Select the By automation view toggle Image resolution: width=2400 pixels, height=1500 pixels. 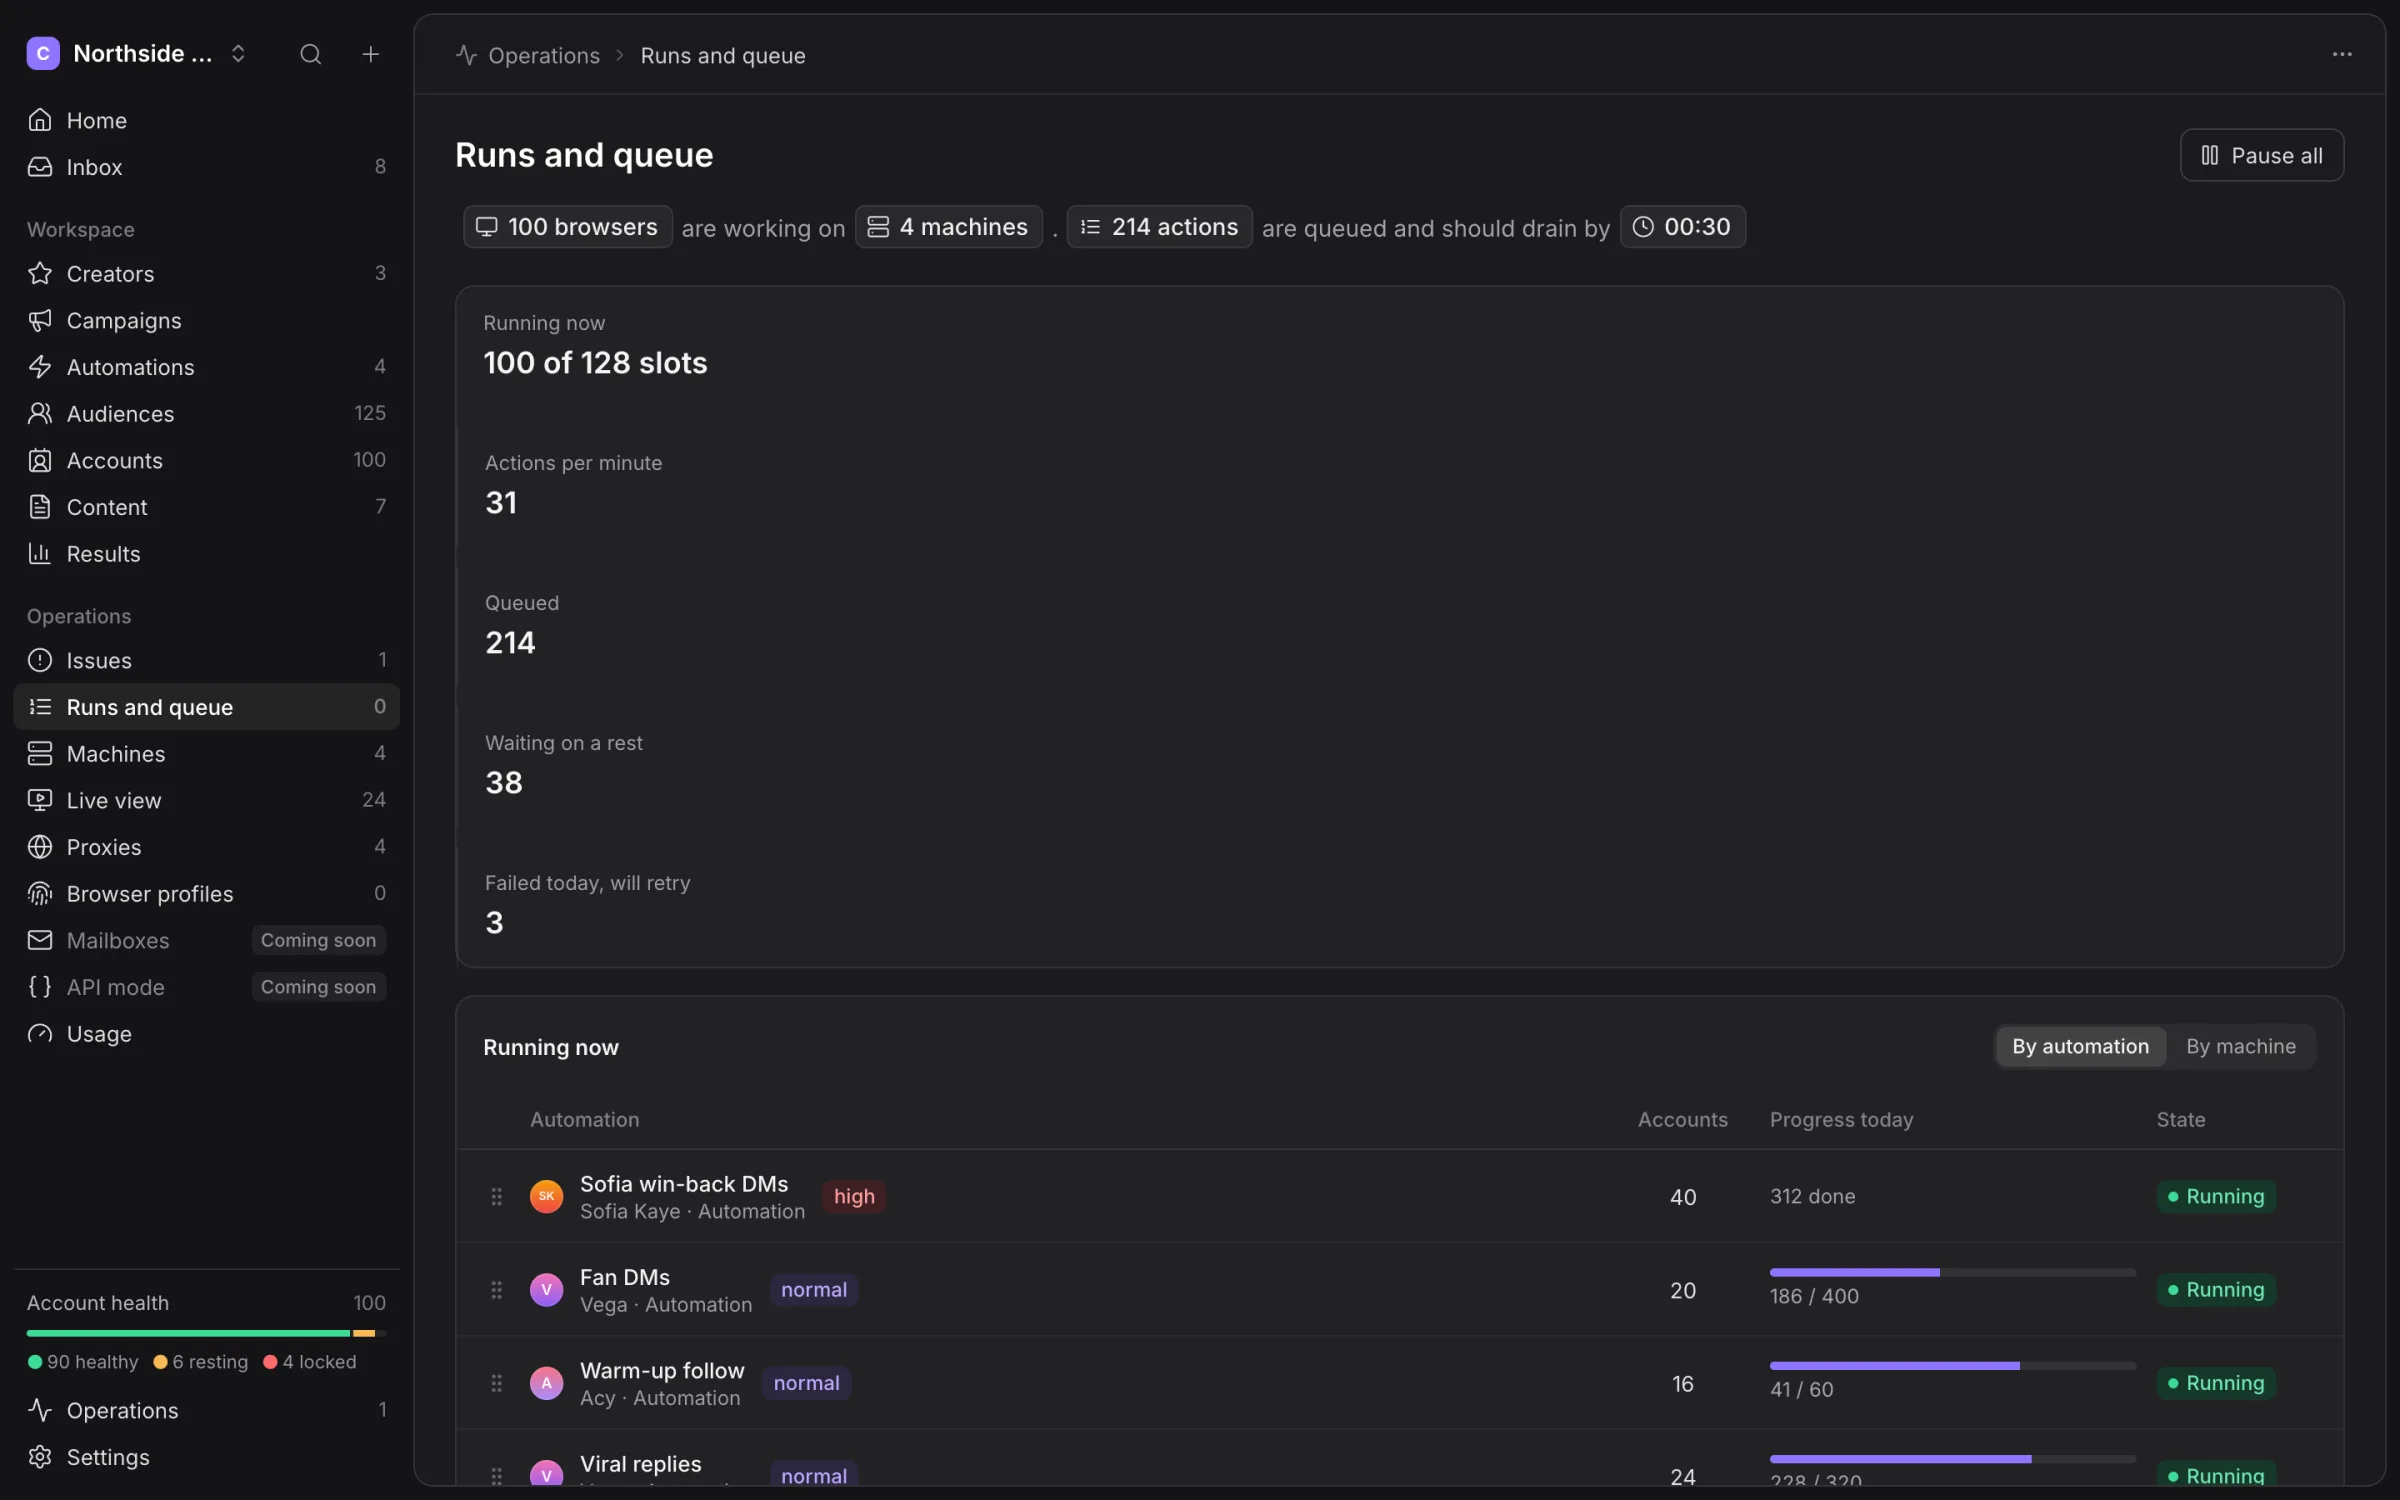click(x=2080, y=1046)
